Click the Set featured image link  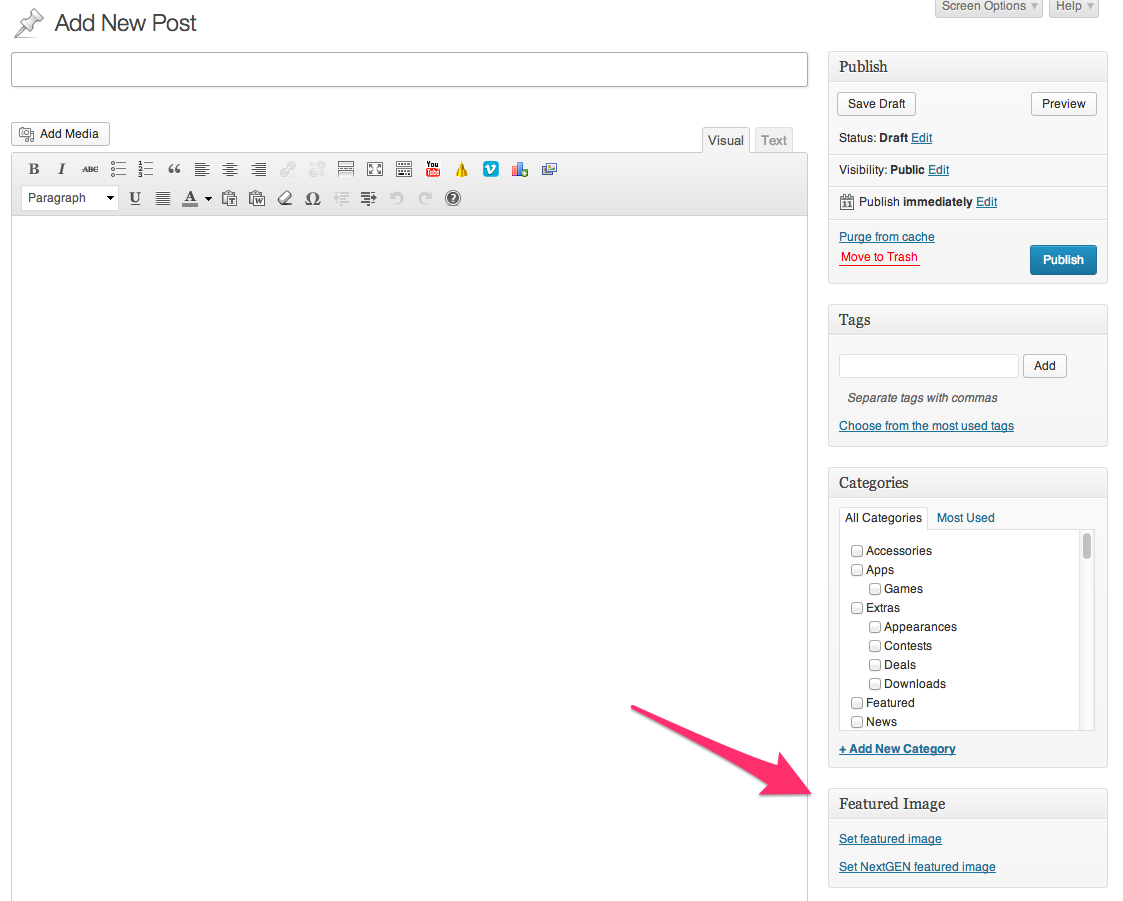tap(890, 839)
